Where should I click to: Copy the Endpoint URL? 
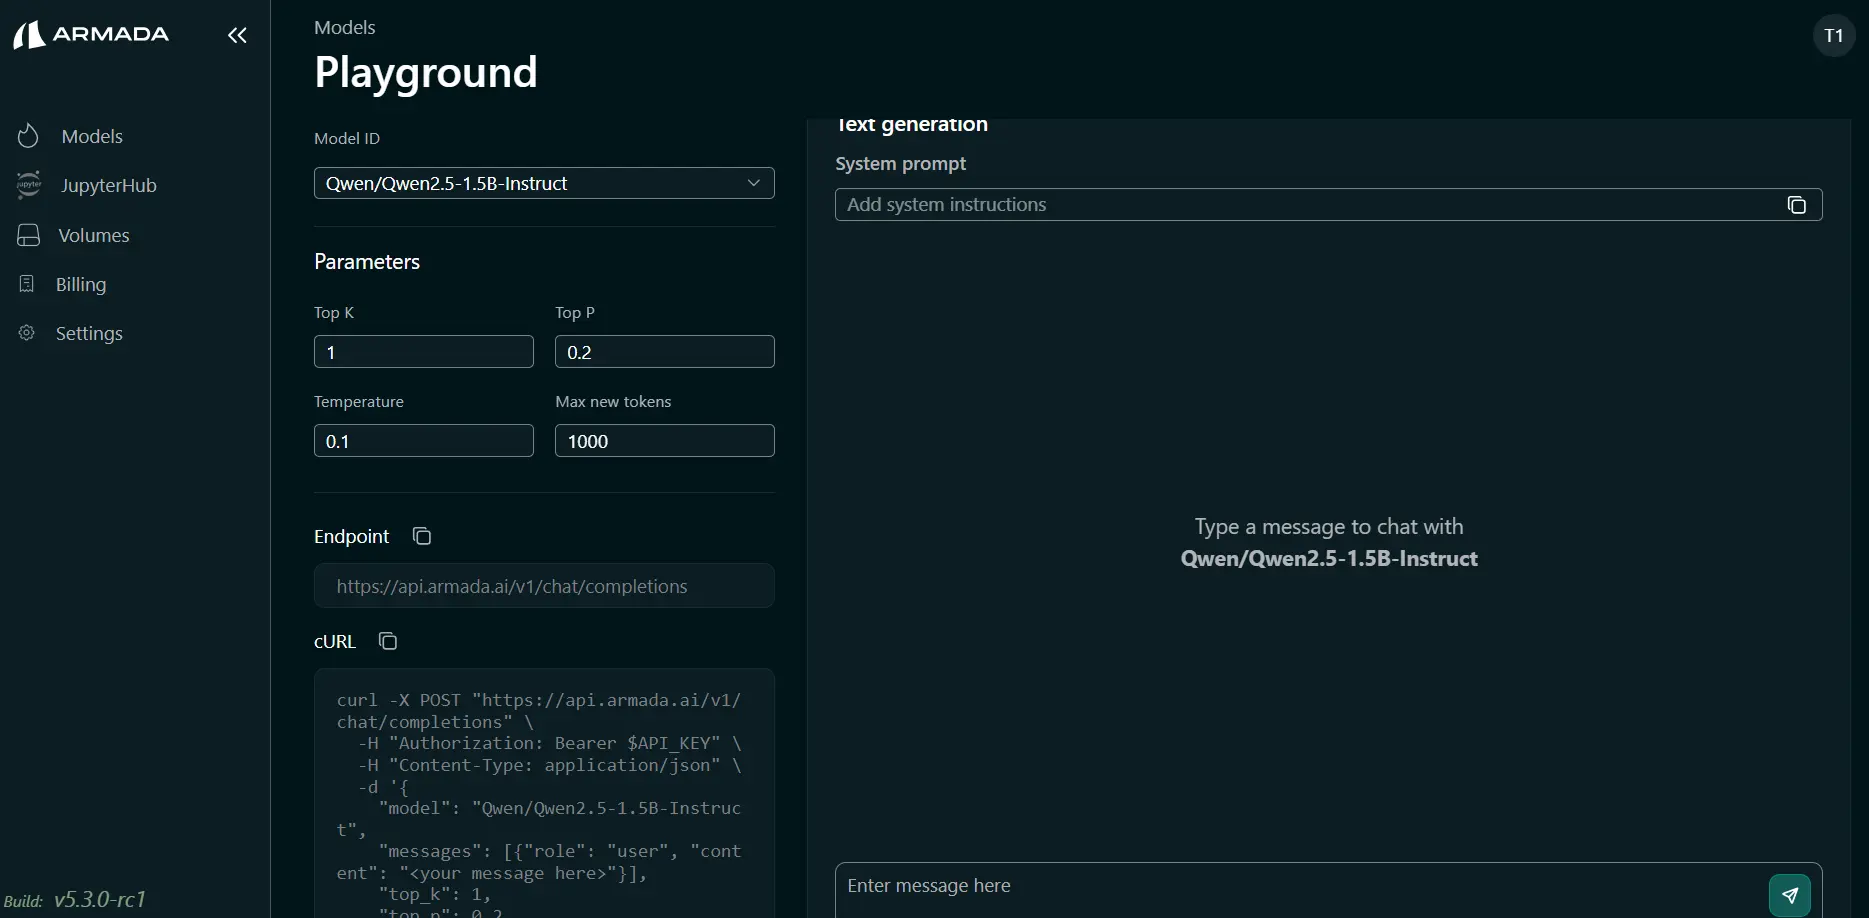(422, 536)
